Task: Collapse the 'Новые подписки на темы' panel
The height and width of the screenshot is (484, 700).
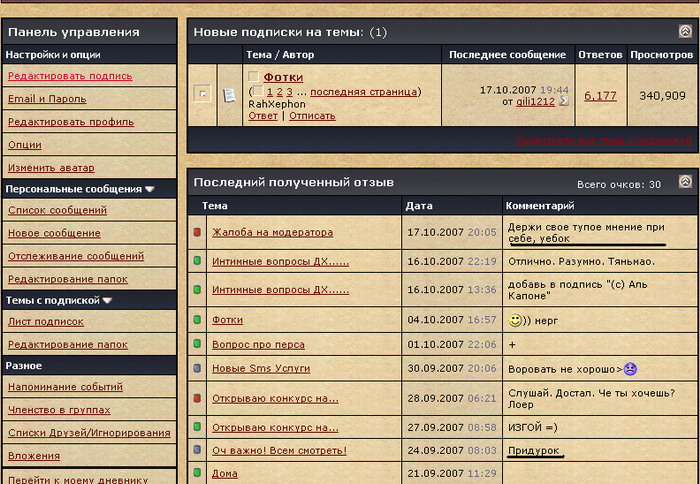Action: tap(685, 32)
